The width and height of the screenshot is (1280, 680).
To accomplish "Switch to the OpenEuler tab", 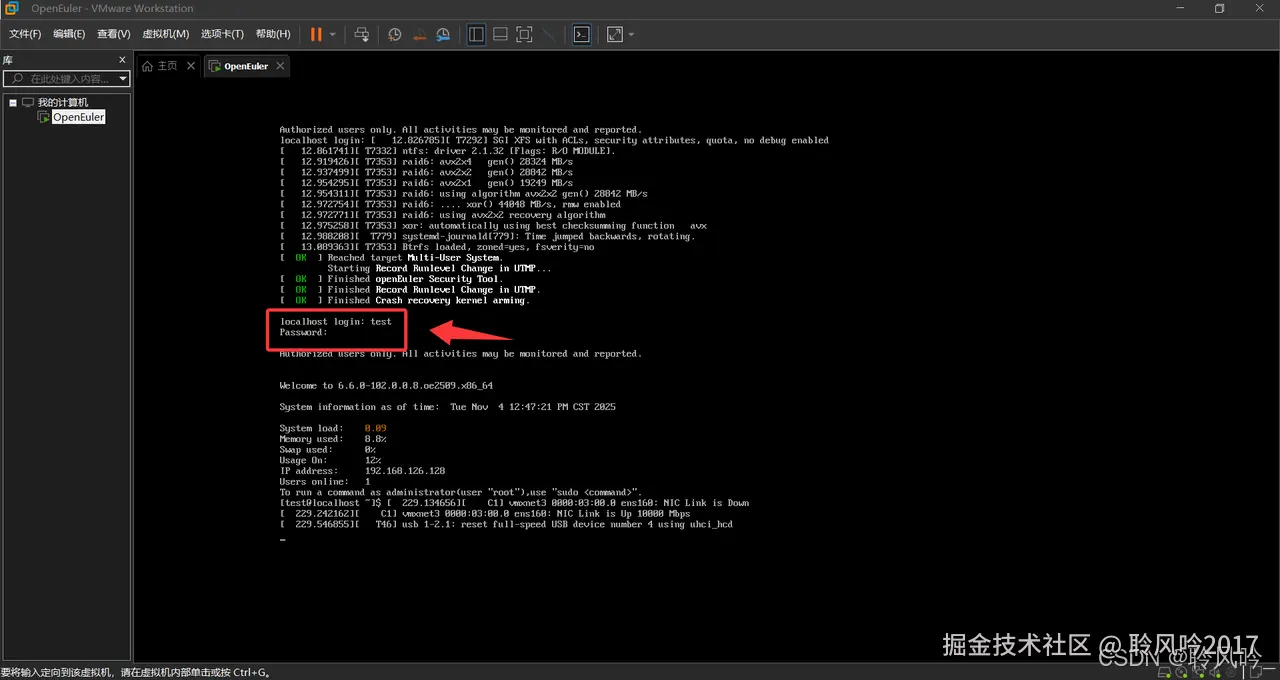I will (246, 66).
